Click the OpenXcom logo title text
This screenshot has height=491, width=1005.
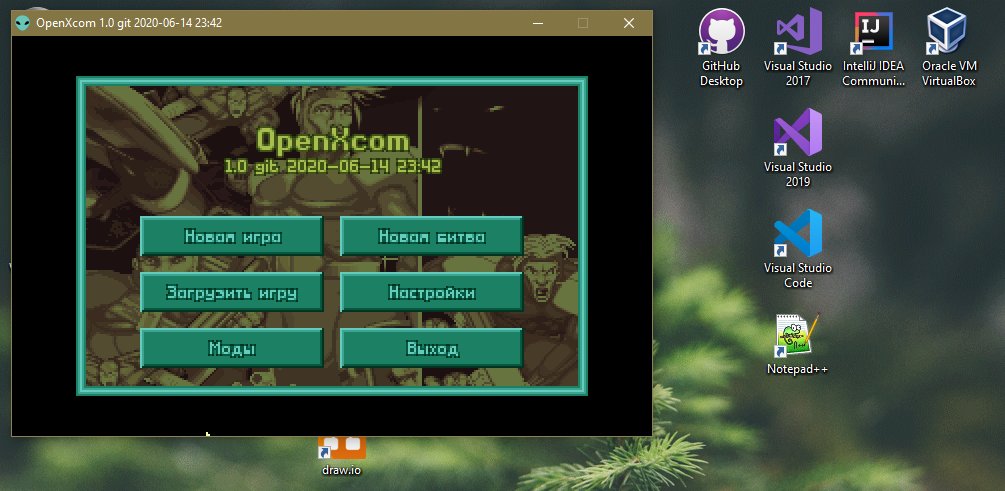pos(333,139)
